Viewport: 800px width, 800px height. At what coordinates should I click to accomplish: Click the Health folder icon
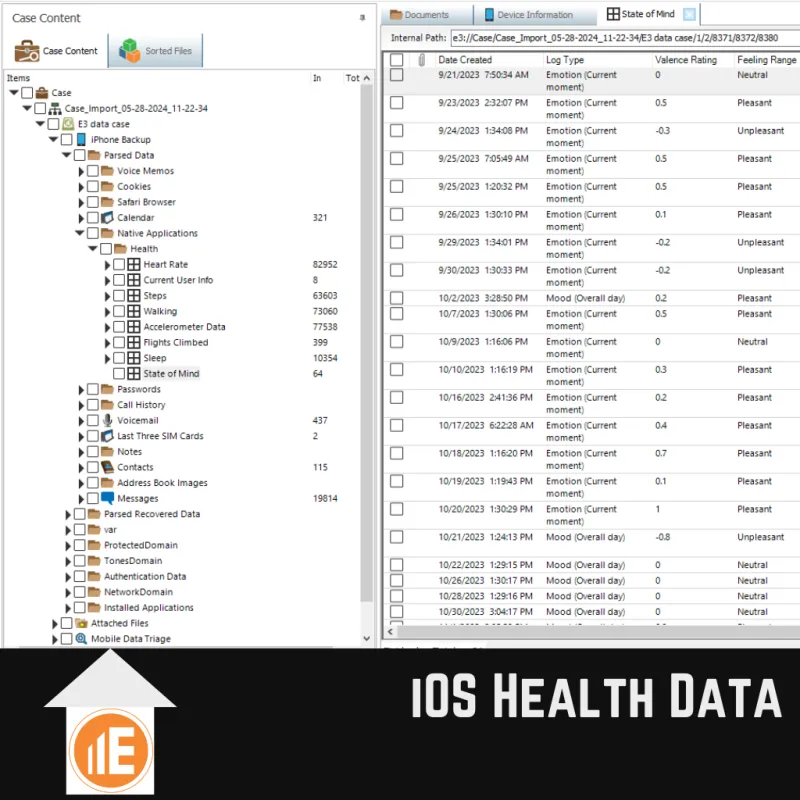(120, 248)
